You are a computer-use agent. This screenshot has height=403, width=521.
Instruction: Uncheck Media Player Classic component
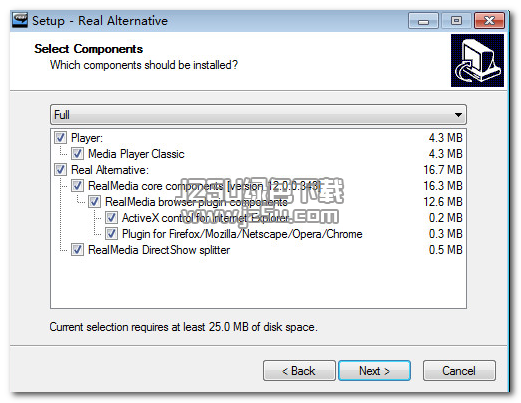77,154
